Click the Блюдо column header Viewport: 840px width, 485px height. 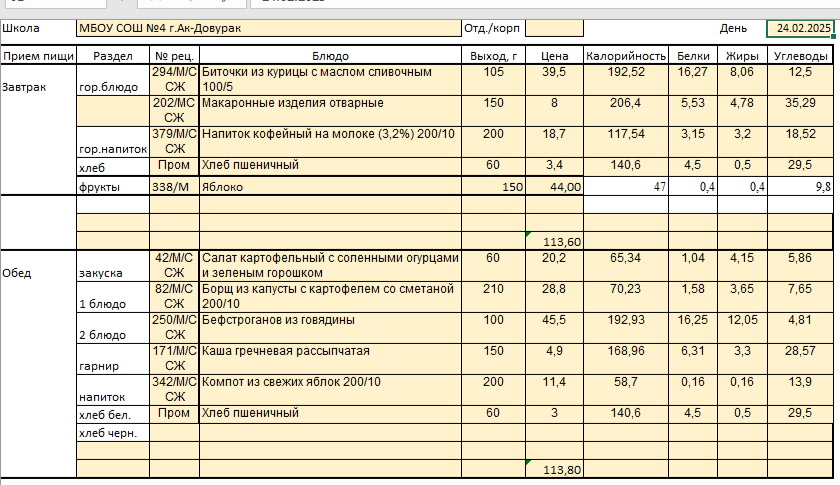coord(330,56)
